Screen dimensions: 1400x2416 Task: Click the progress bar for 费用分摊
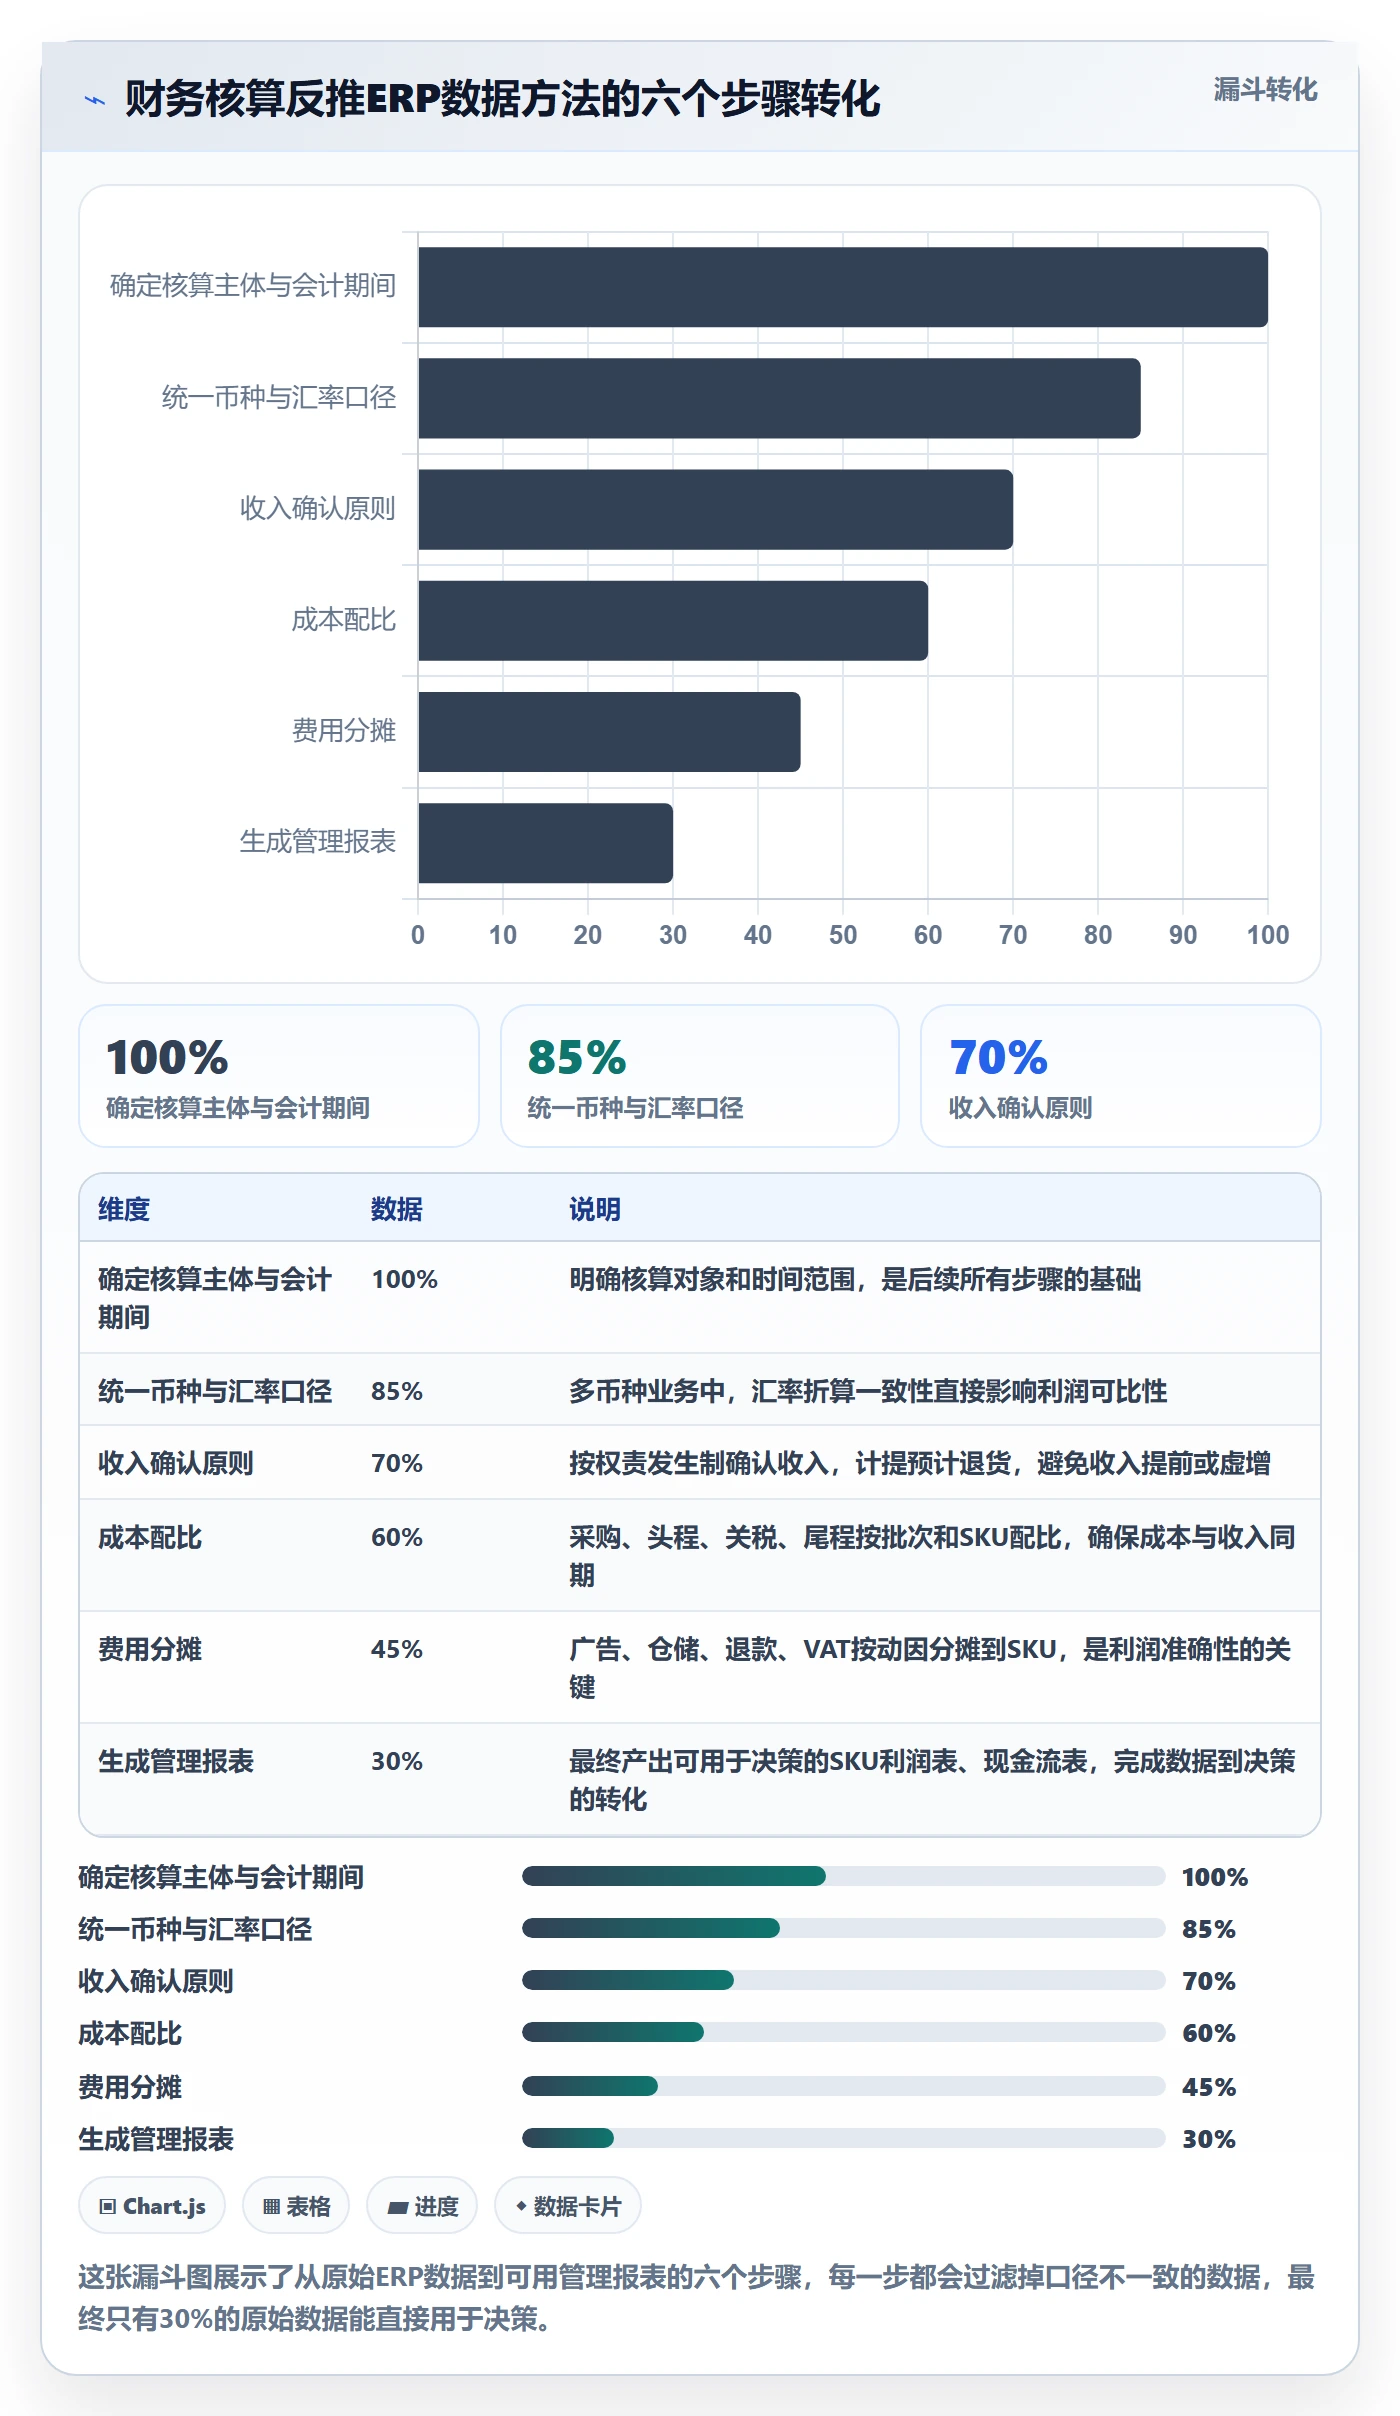pyautogui.click(x=843, y=2086)
